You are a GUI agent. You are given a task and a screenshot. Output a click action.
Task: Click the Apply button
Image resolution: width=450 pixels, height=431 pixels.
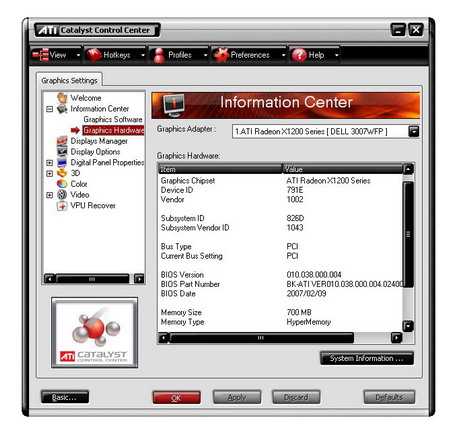237,397
